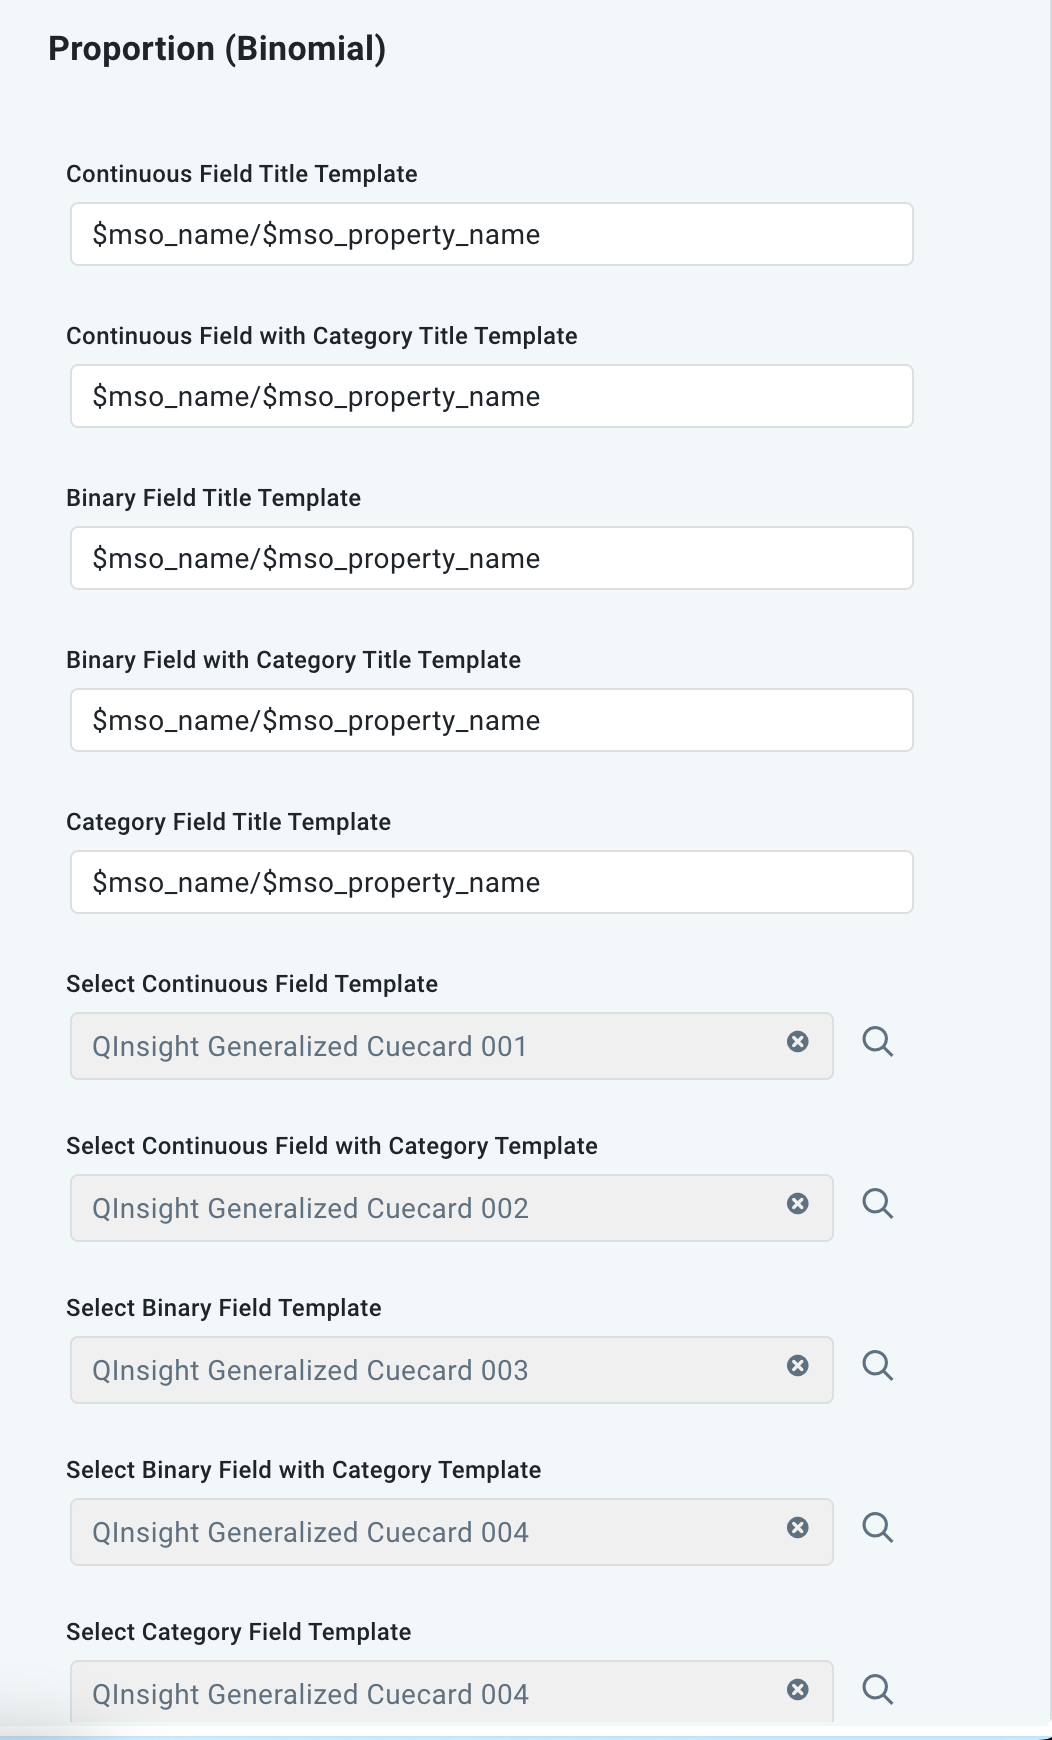Focus Continuous Field with Category Title Template input

pos(491,397)
